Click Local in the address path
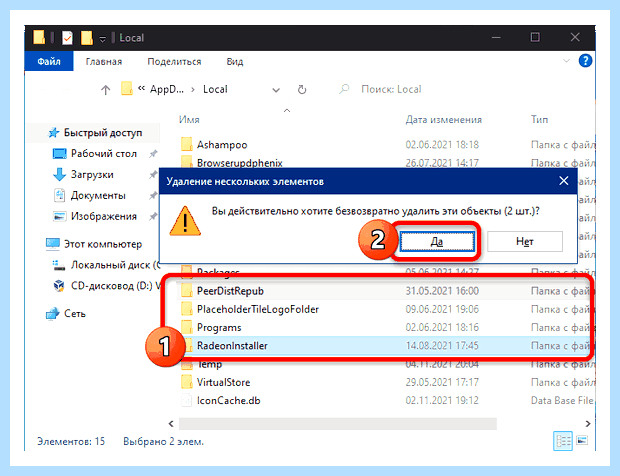Screen dimensions: 620x476 tap(215, 89)
